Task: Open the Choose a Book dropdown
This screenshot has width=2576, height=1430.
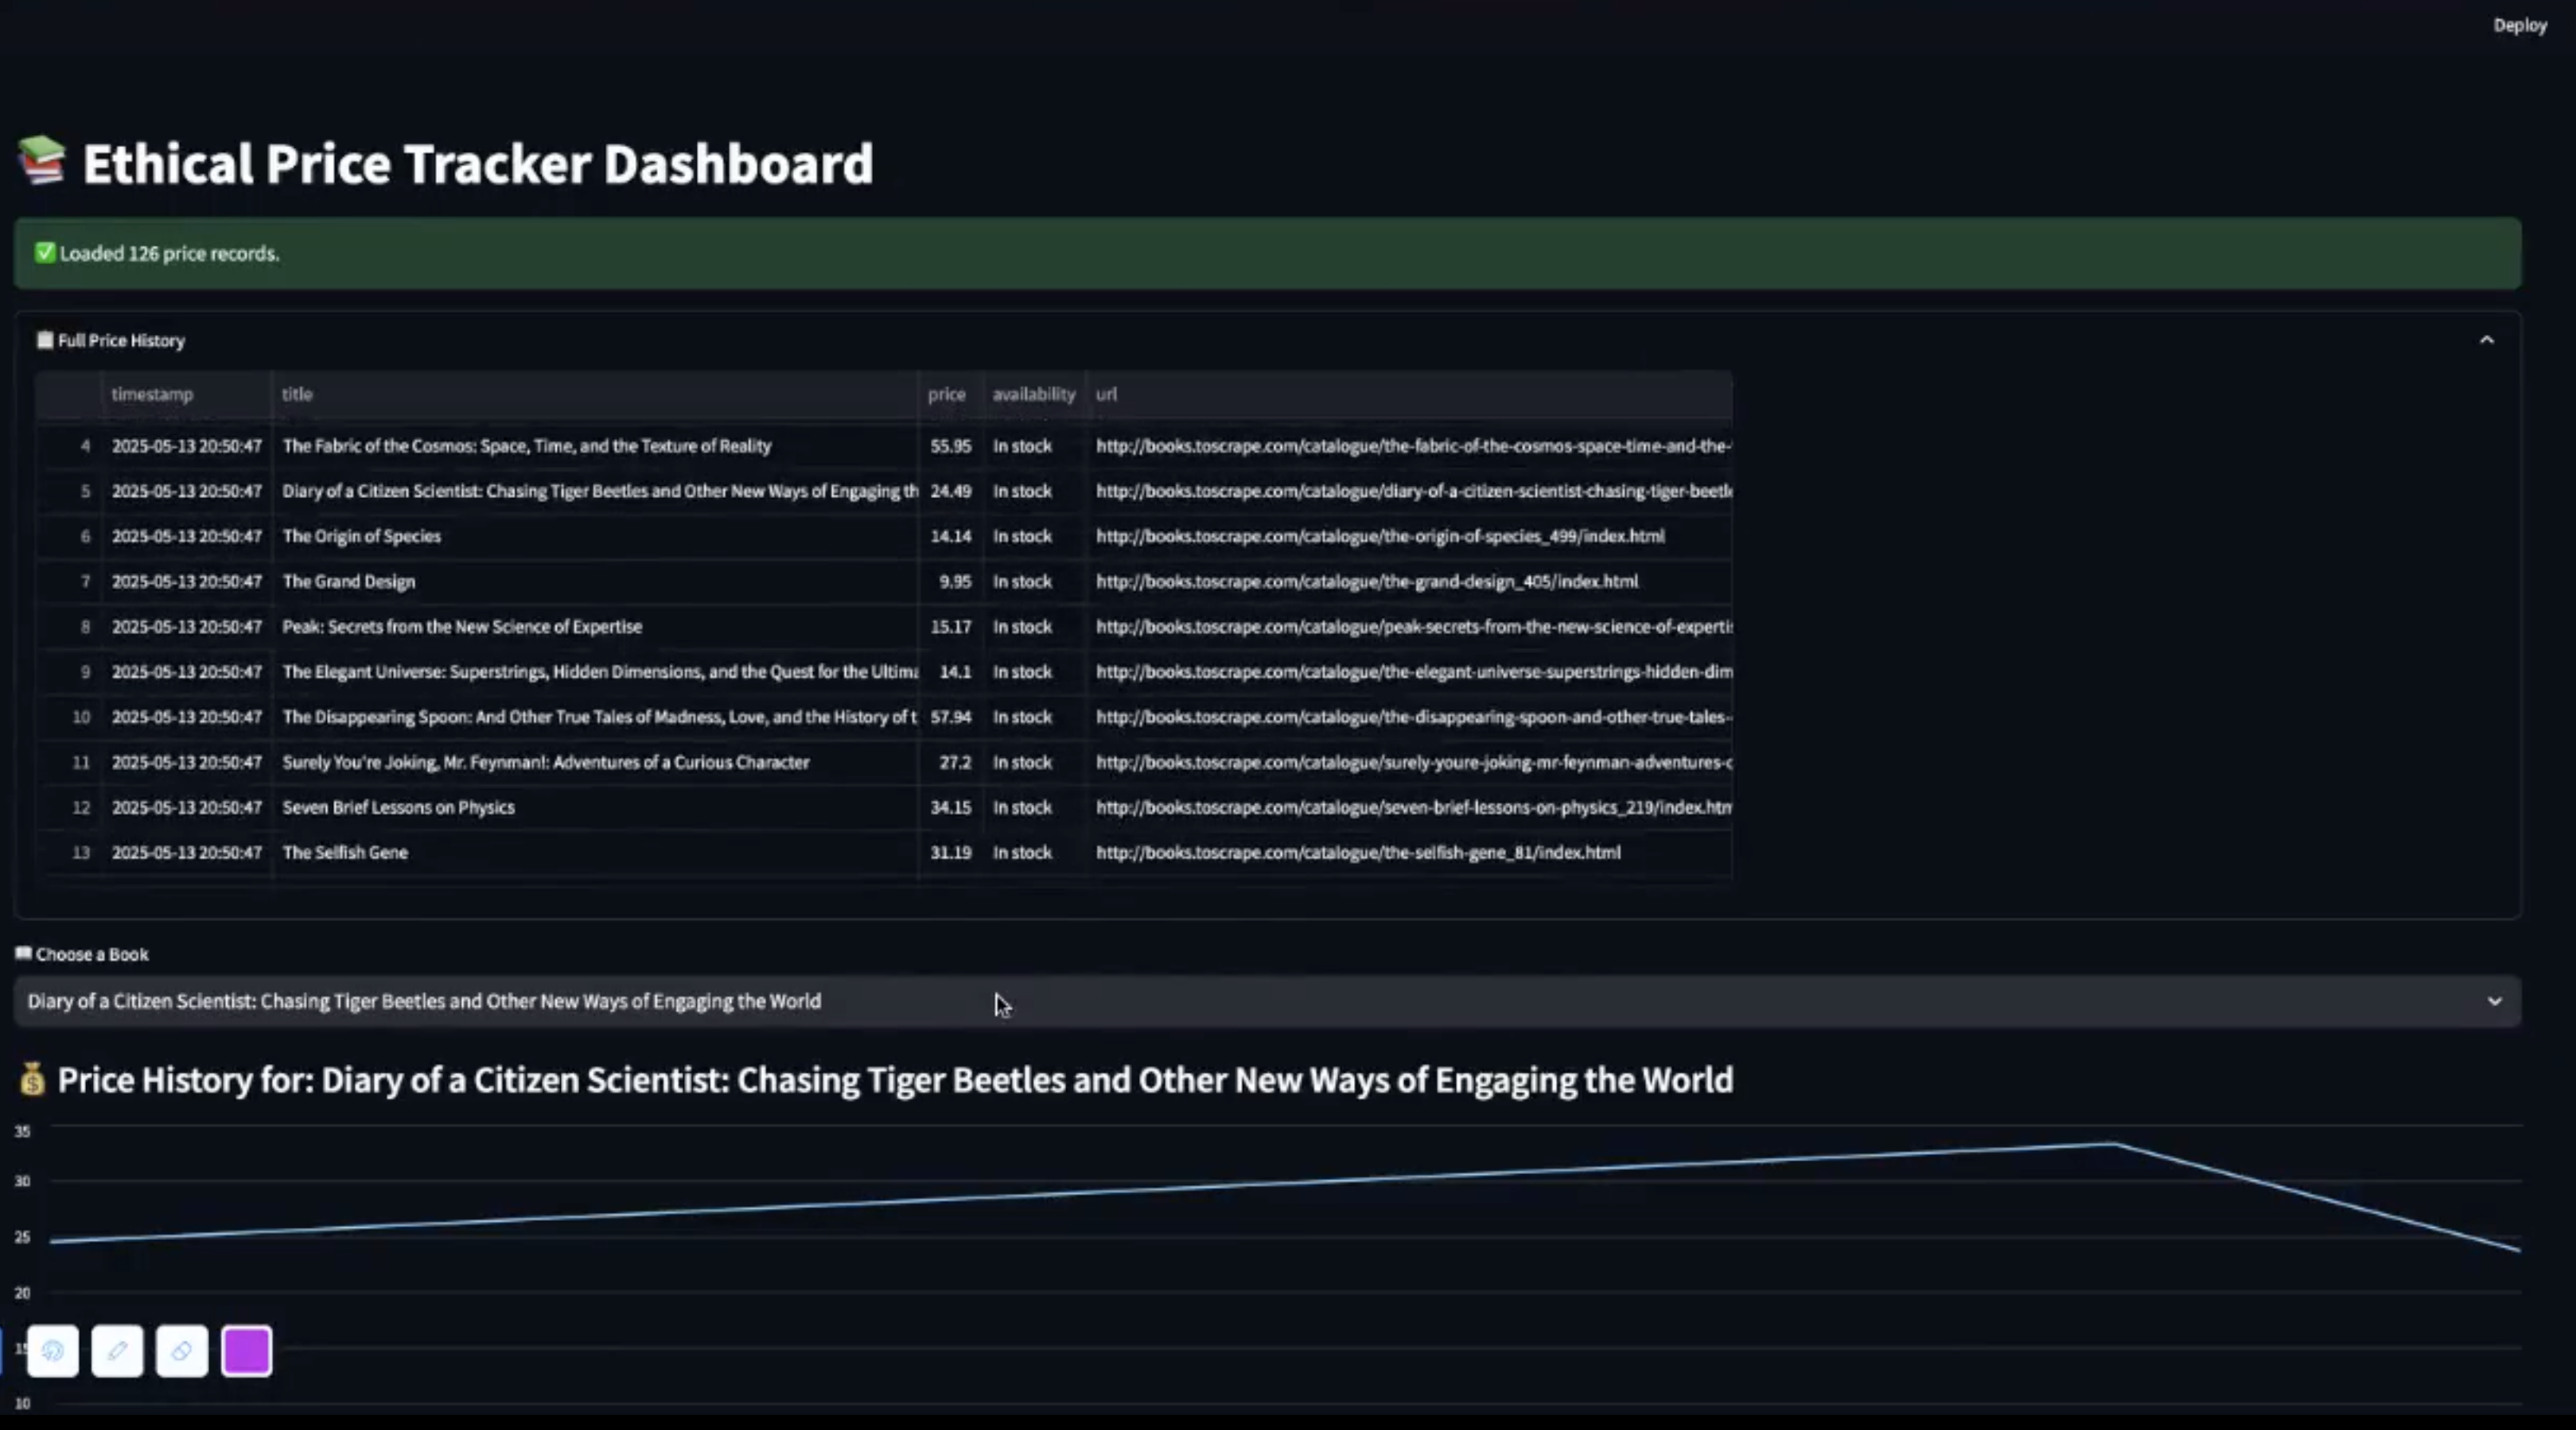Action: pyautogui.click(x=1267, y=1001)
